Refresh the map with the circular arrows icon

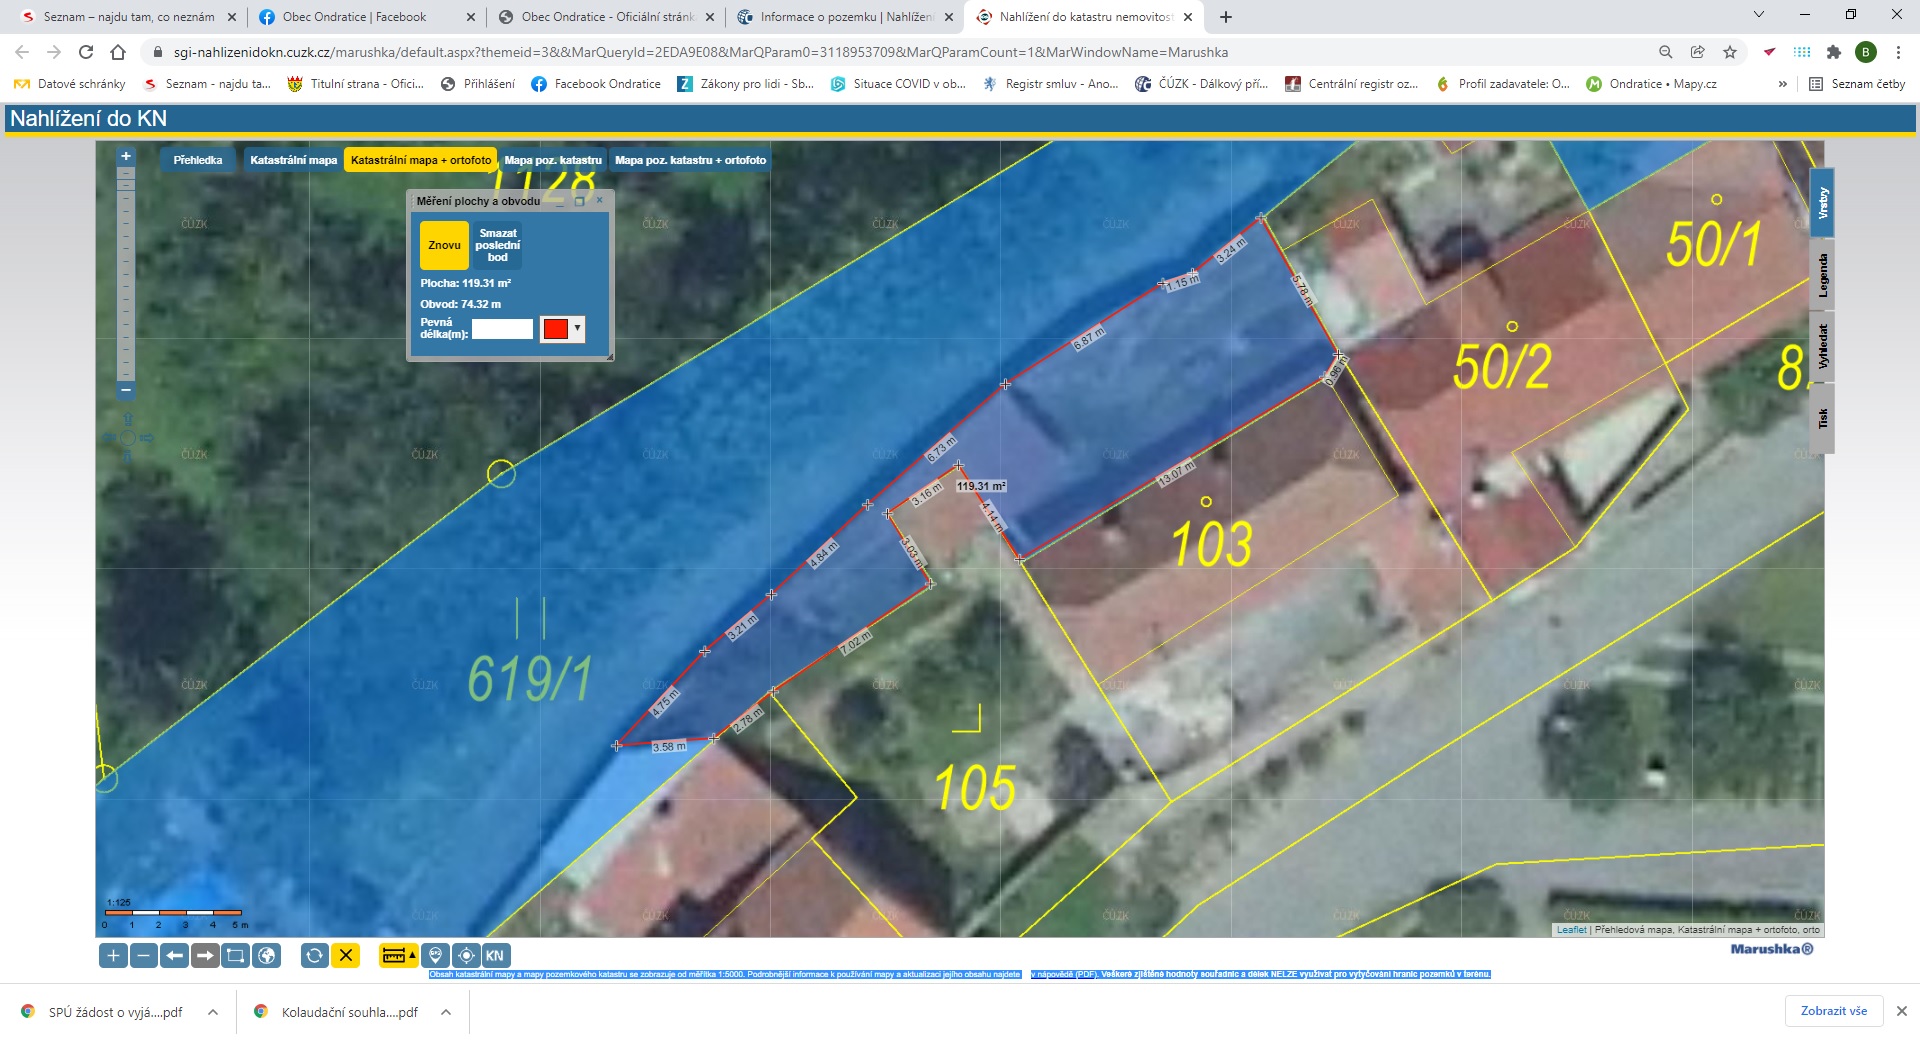pyautogui.click(x=314, y=956)
